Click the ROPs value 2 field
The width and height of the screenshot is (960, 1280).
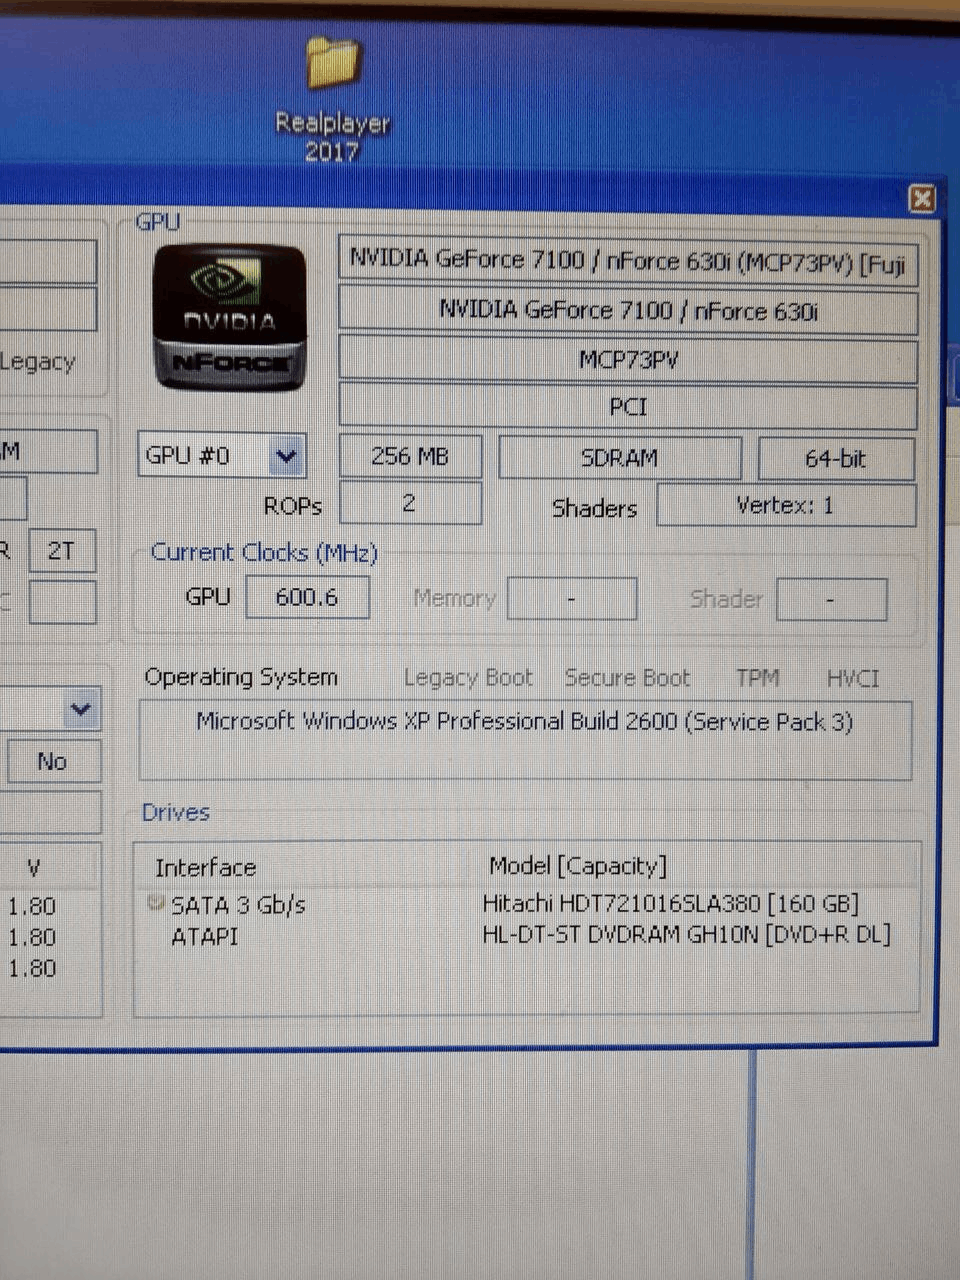coord(410,503)
